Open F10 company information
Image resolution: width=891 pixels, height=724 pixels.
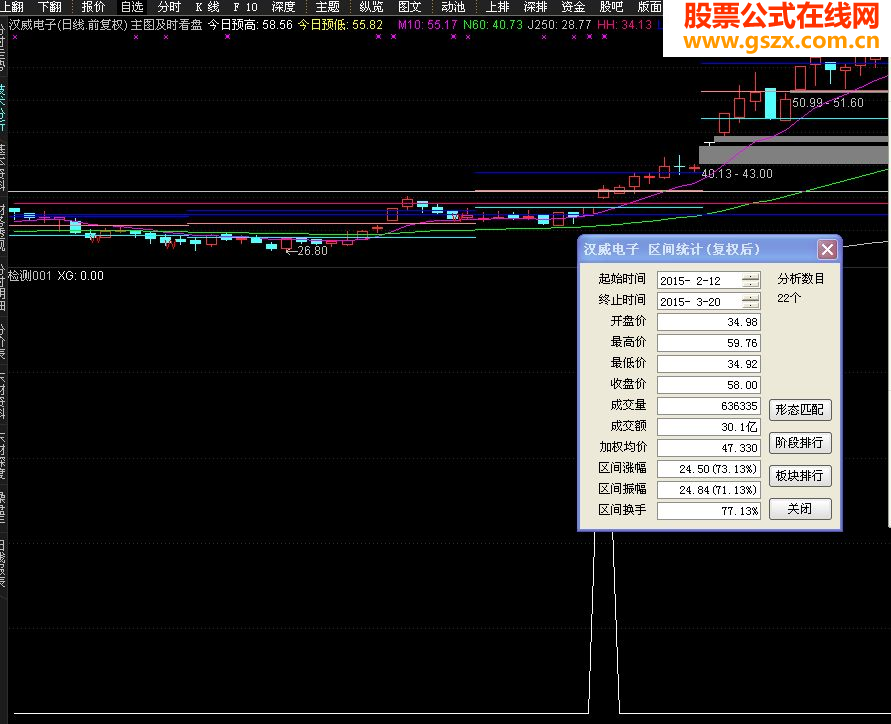[x=245, y=7]
